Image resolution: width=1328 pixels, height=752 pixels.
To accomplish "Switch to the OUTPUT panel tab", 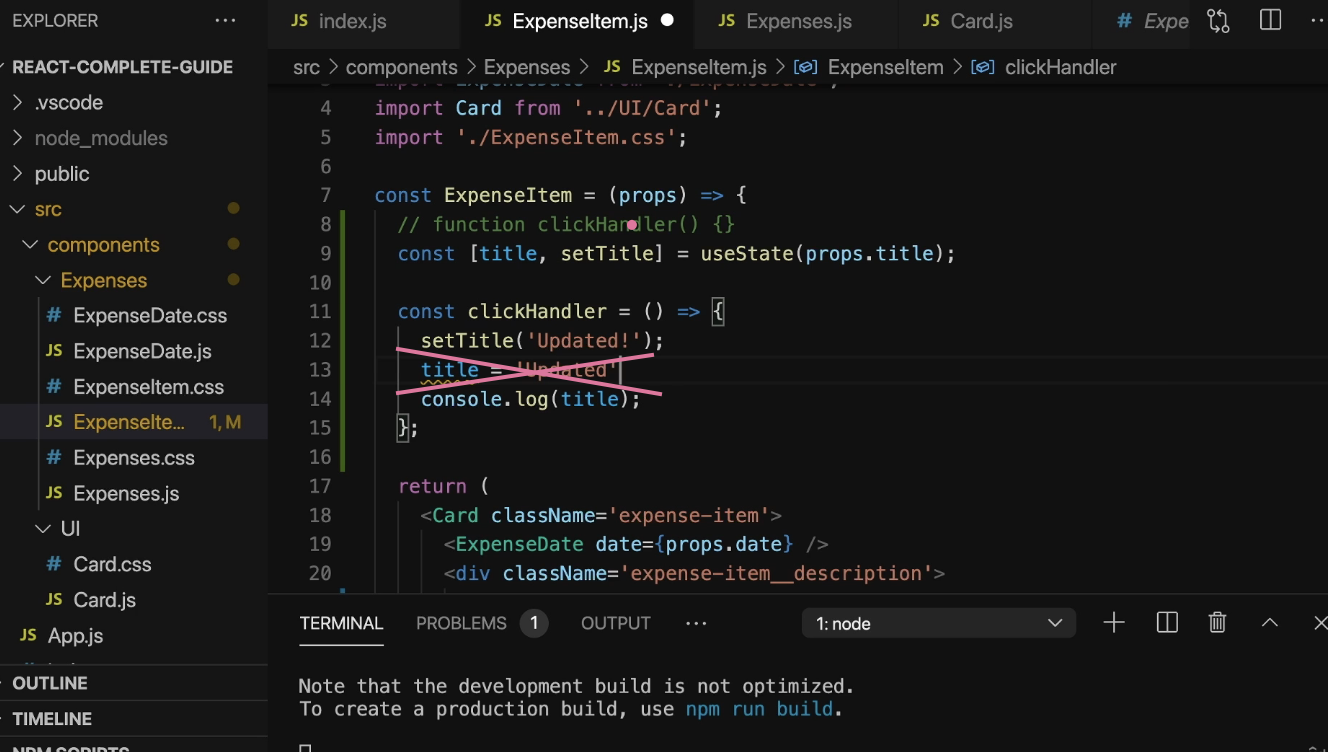I will [x=616, y=623].
